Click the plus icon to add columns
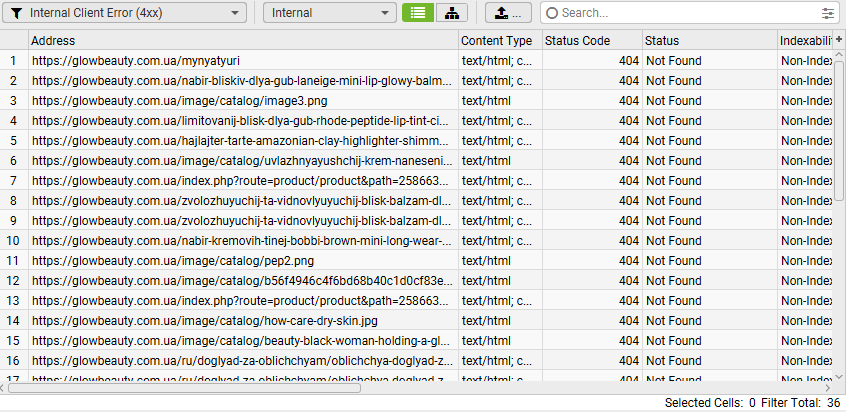Viewport: 846px width, 412px height. (x=839, y=39)
